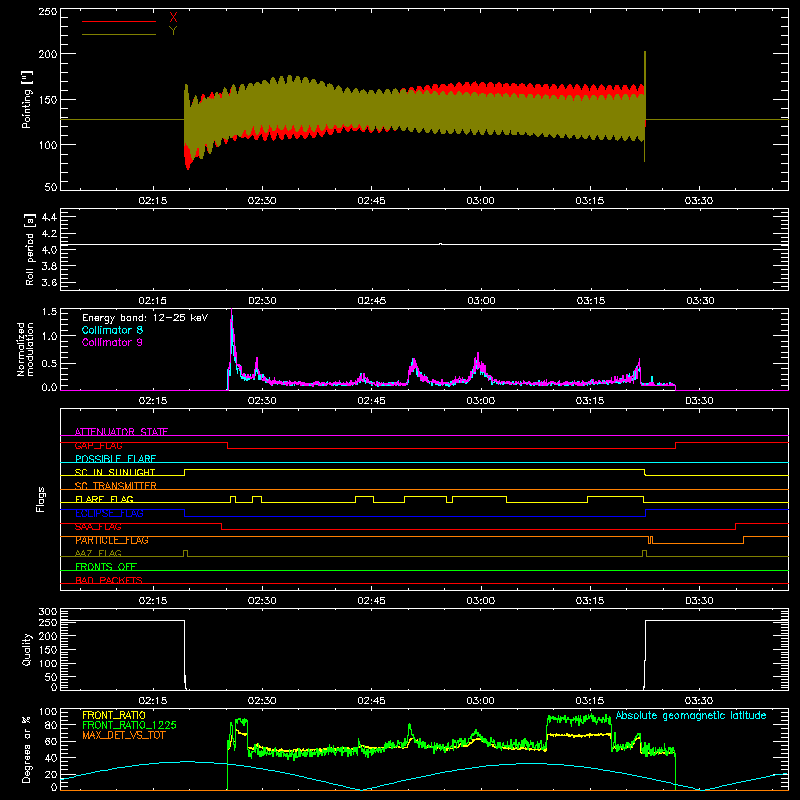Click the 80 tick on Degrees axis
This screenshot has width=800, height=800.
pos(51,725)
